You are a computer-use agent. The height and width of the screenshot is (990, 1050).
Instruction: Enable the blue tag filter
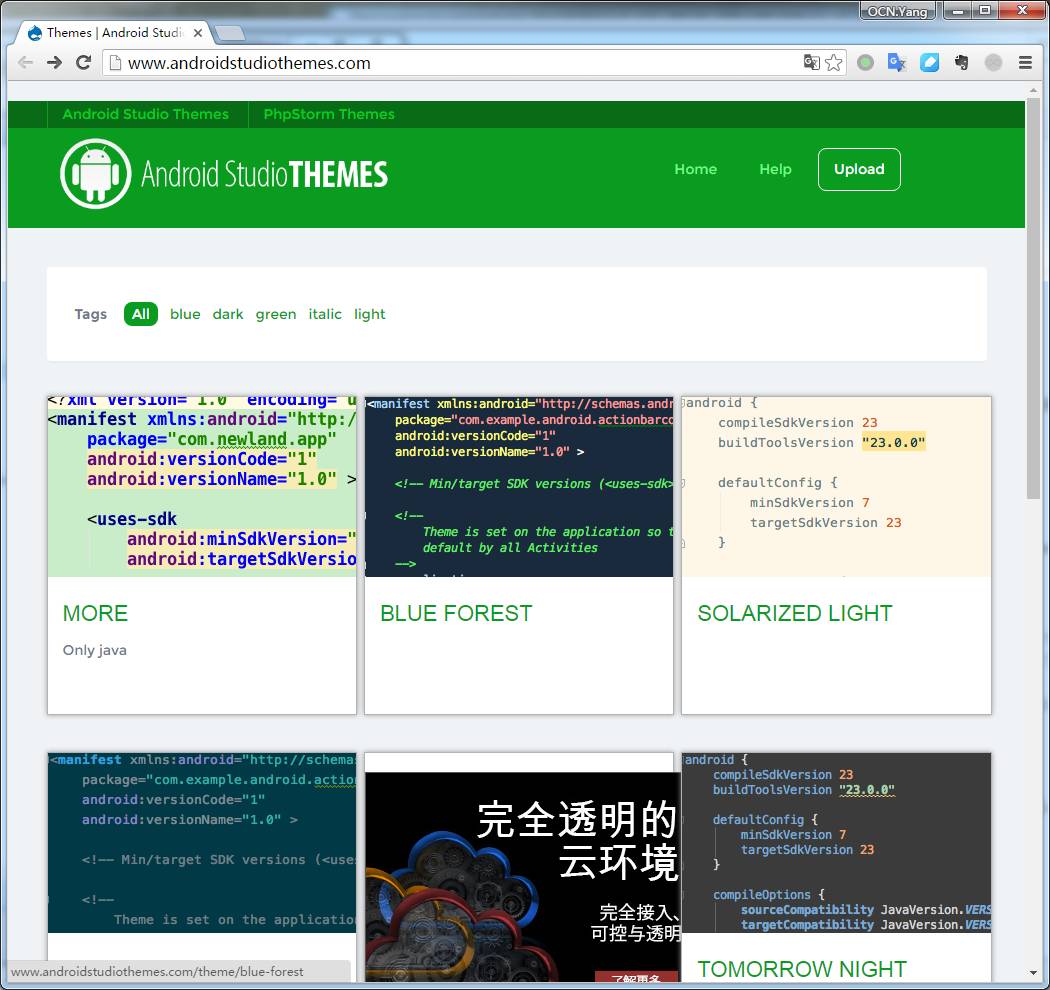pyautogui.click(x=185, y=314)
